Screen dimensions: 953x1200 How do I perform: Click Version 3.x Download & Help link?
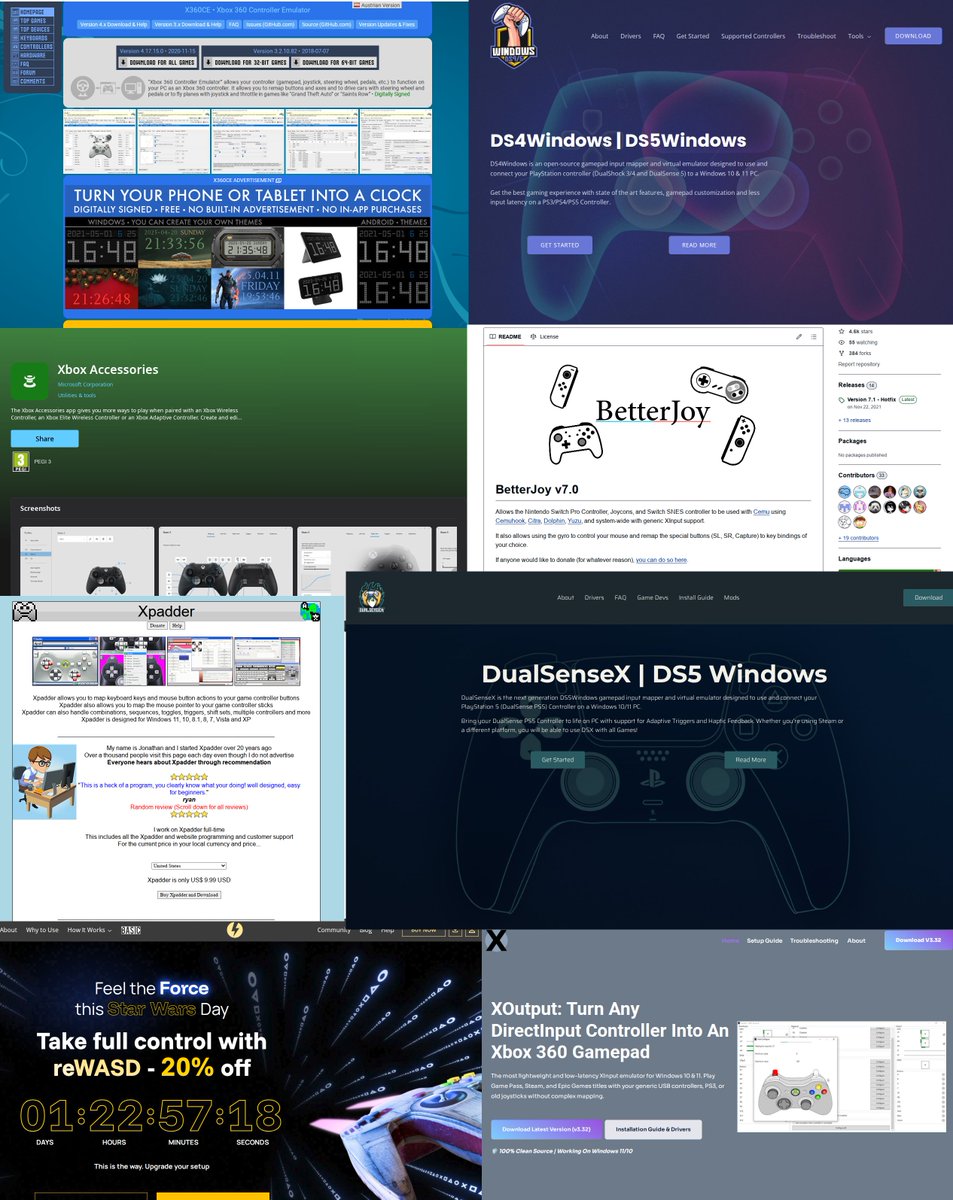(188, 24)
